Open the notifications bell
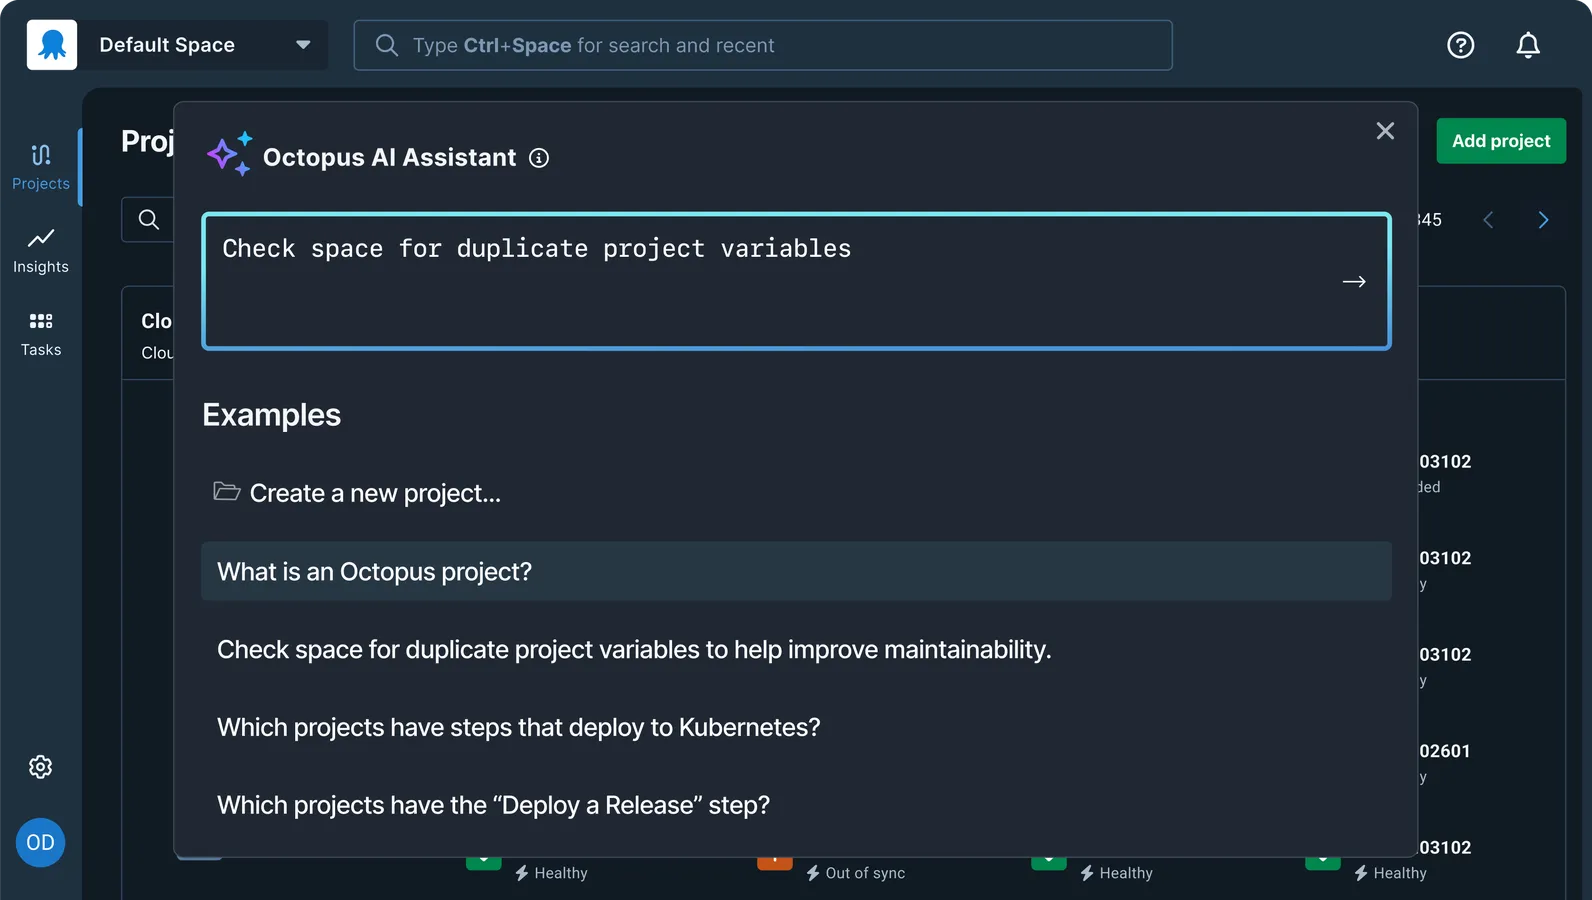 tap(1528, 45)
